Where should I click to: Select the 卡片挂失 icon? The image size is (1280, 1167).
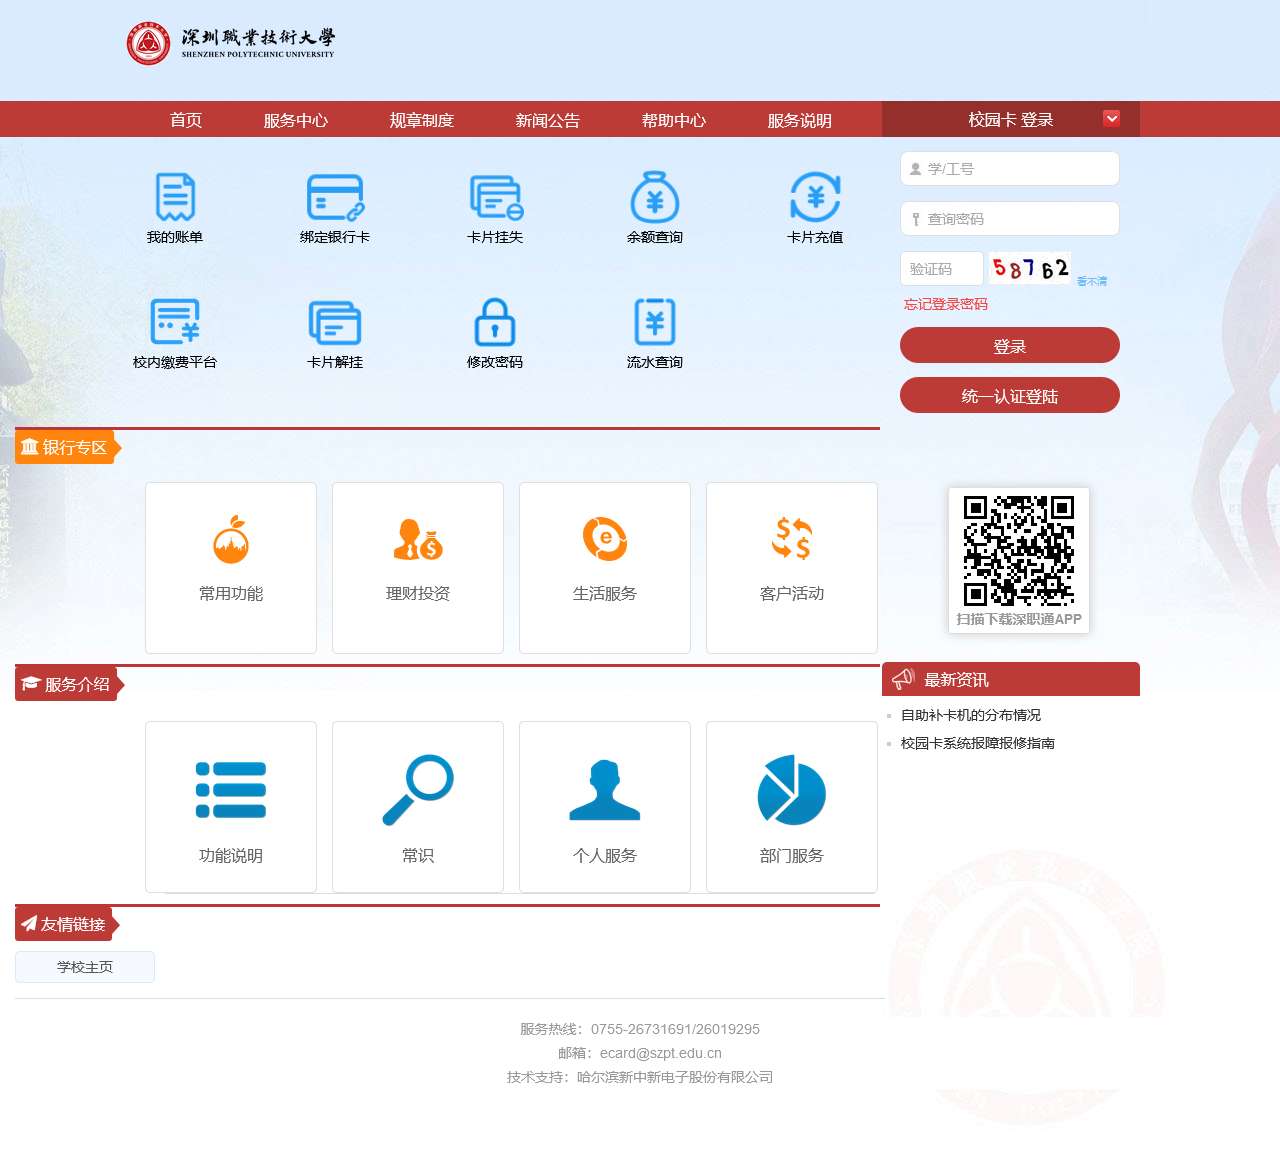tap(496, 197)
